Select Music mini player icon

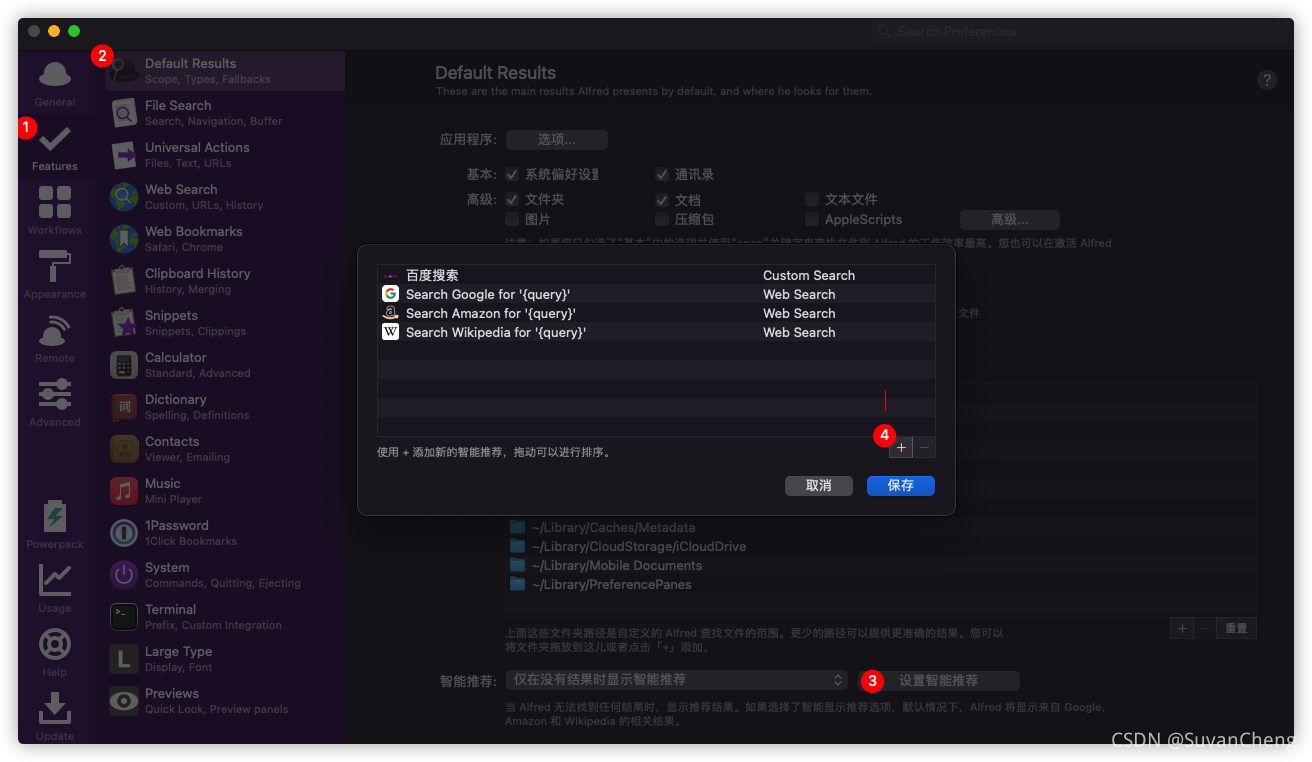124,491
